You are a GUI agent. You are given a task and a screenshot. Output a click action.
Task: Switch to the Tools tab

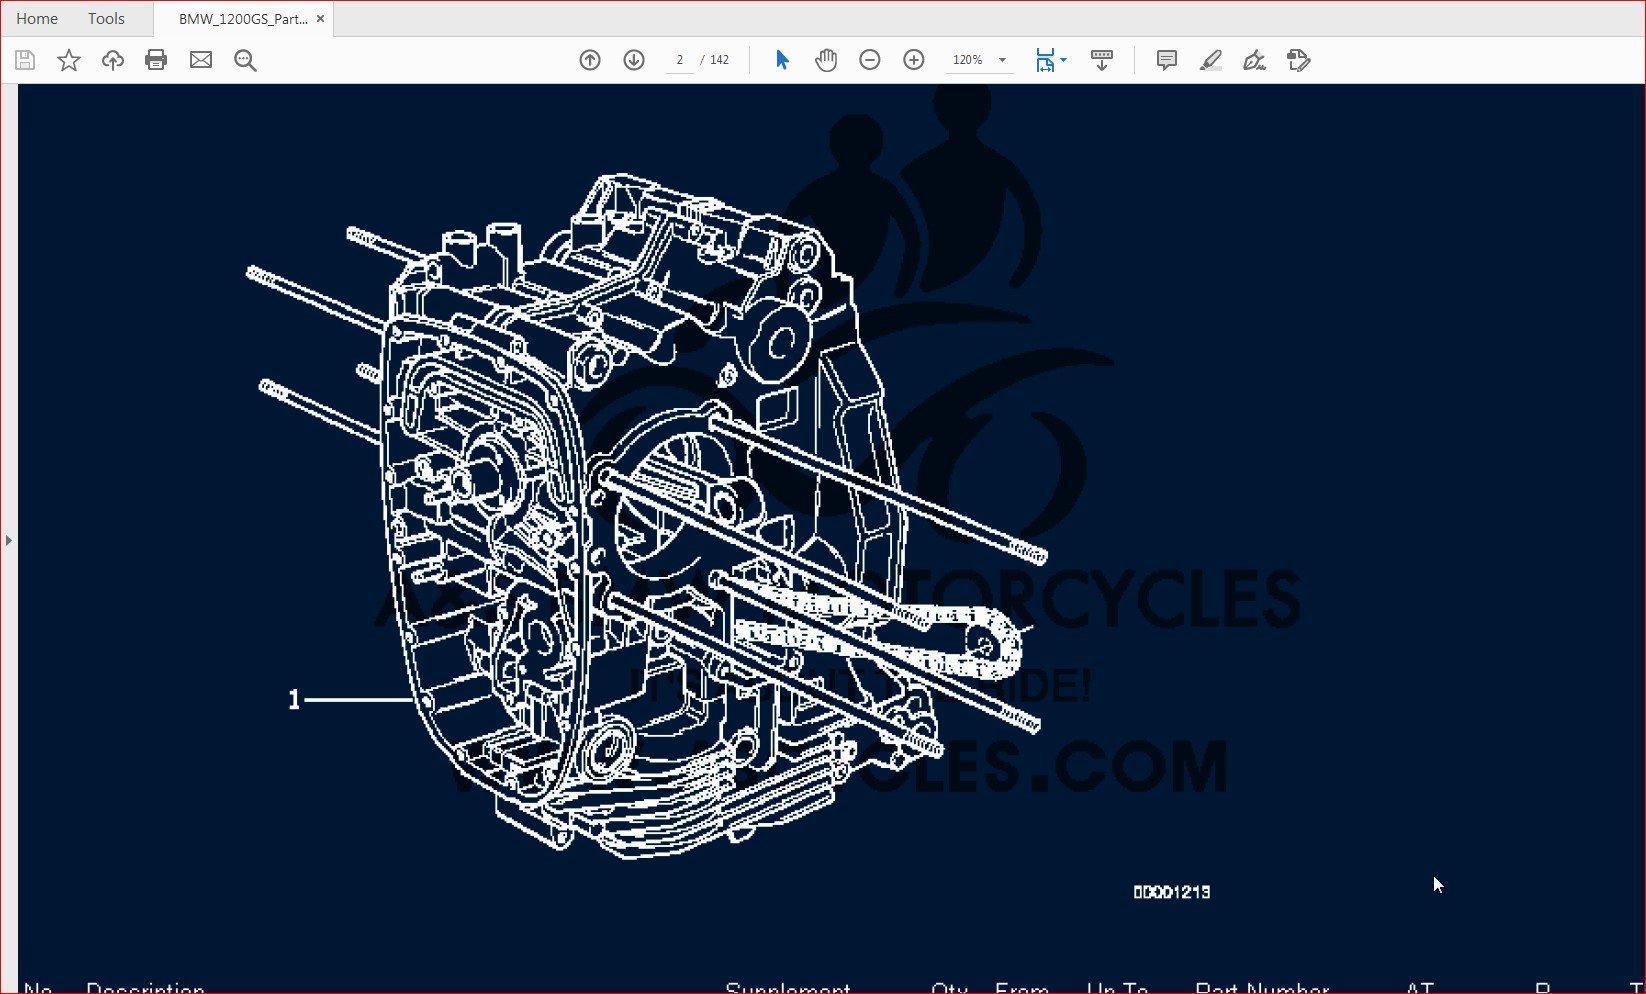(x=106, y=19)
